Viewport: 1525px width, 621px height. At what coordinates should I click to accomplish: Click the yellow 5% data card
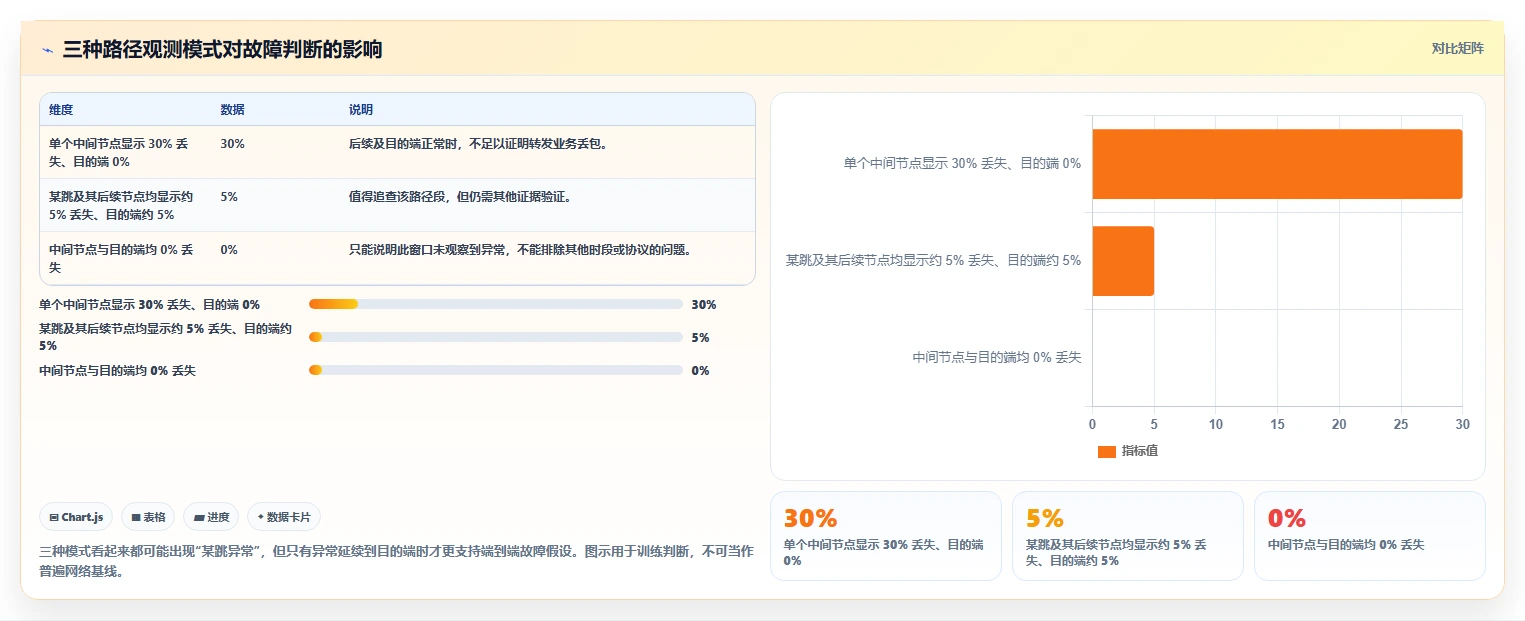coord(1127,535)
